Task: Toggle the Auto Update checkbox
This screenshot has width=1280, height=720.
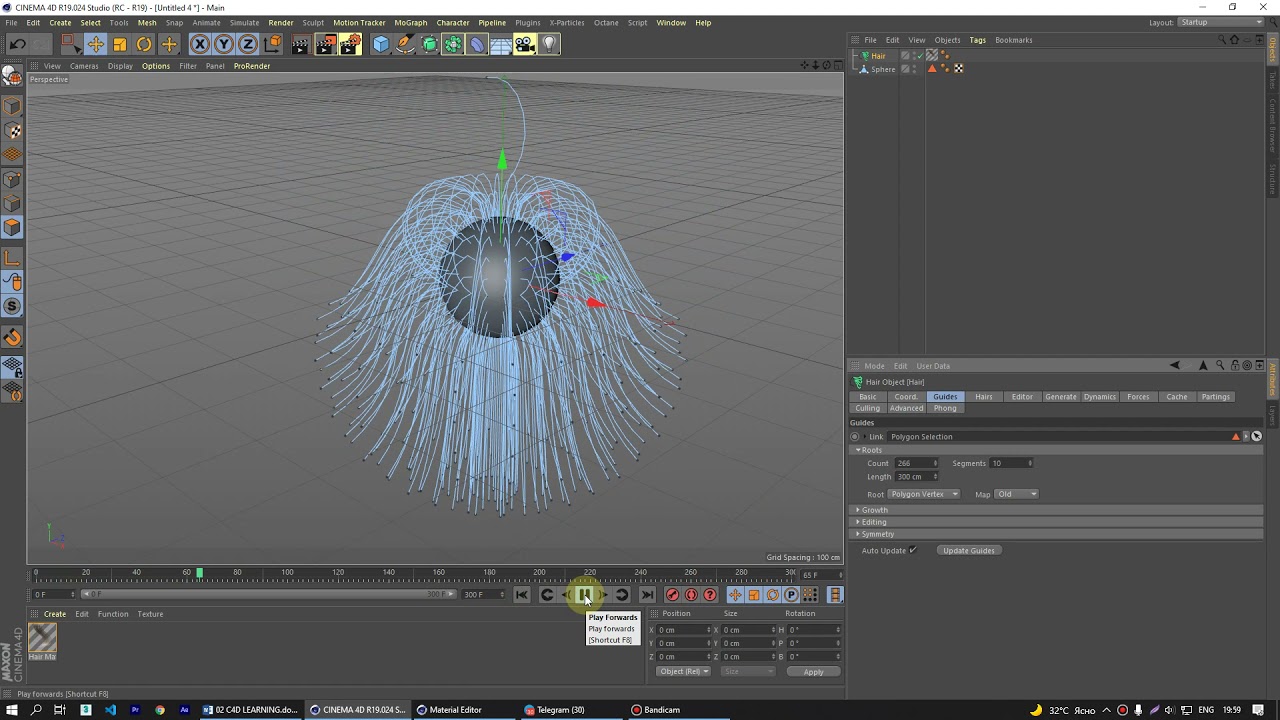Action: click(913, 550)
